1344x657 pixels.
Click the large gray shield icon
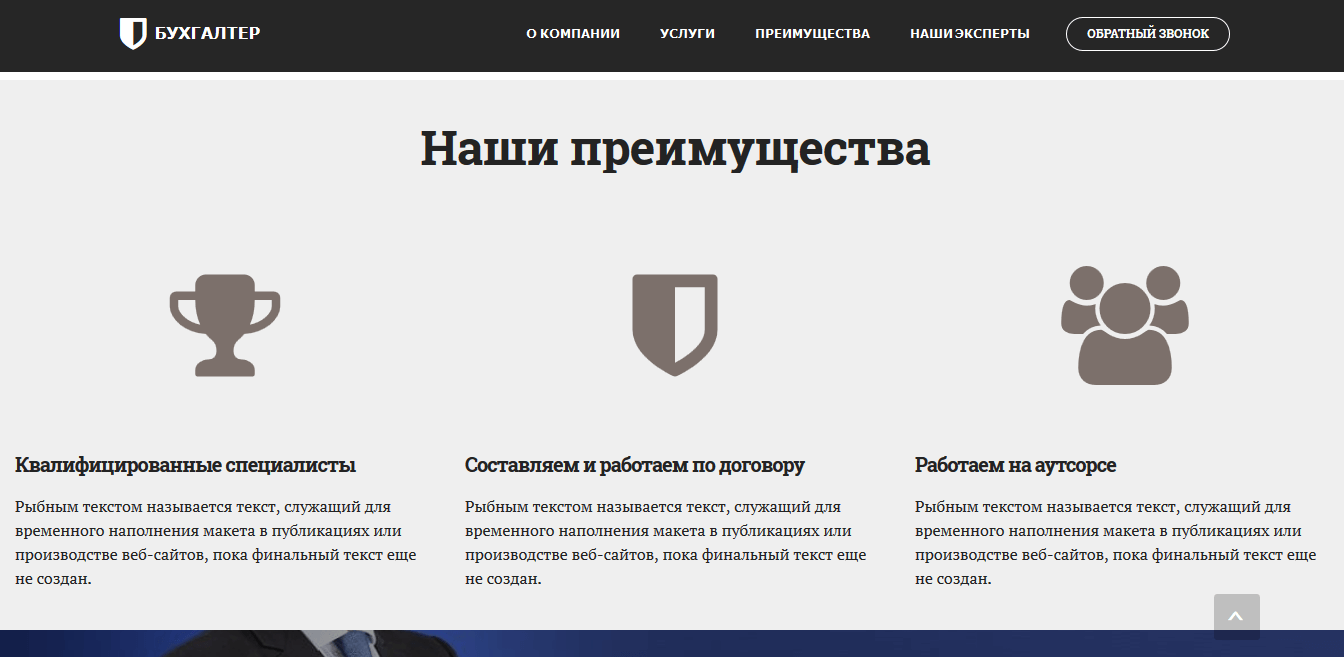[x=675, y=325]
